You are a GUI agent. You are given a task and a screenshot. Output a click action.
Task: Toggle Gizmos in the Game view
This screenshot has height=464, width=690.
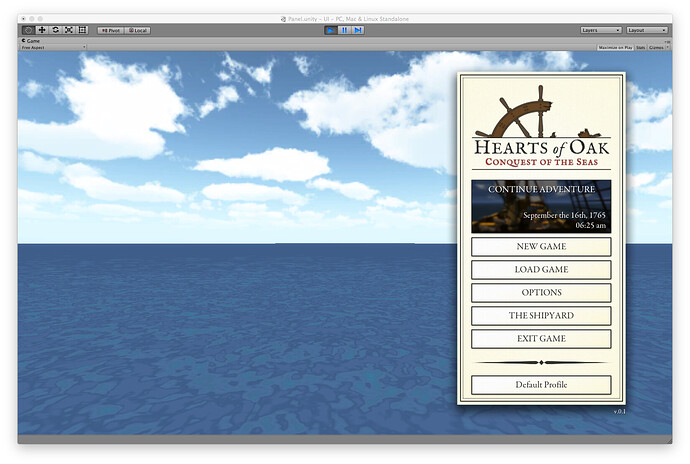click(656, 47)
